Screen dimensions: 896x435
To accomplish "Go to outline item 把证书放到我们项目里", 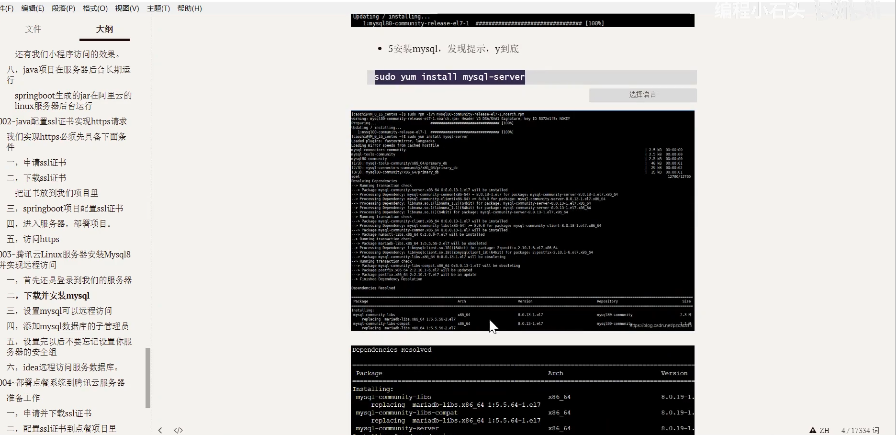I will click(57, 193).
